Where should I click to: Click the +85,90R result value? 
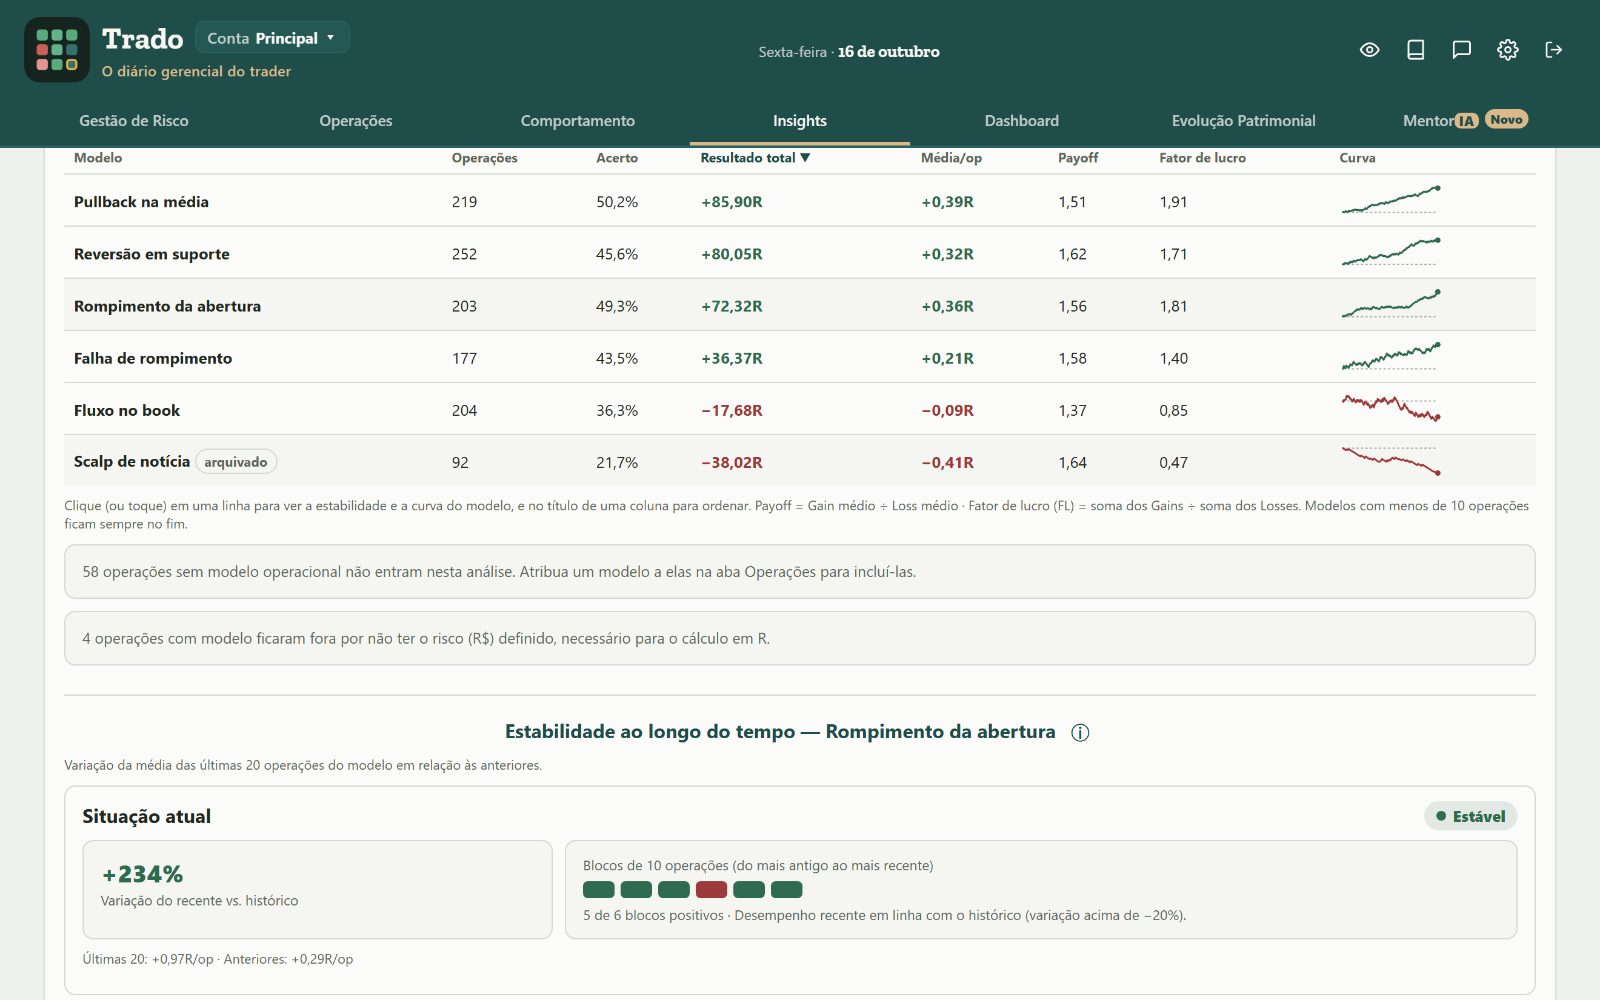[732, 202]
